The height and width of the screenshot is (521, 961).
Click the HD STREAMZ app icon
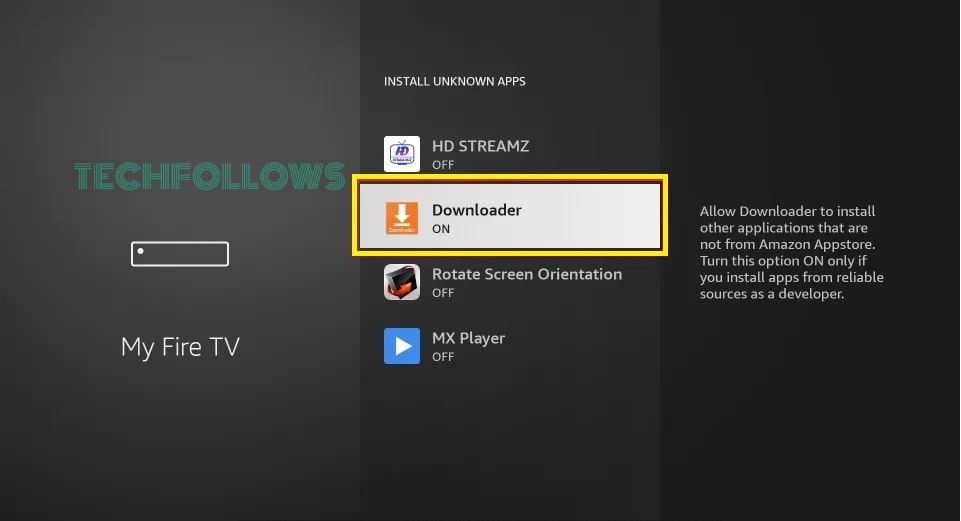click(401, 154)
